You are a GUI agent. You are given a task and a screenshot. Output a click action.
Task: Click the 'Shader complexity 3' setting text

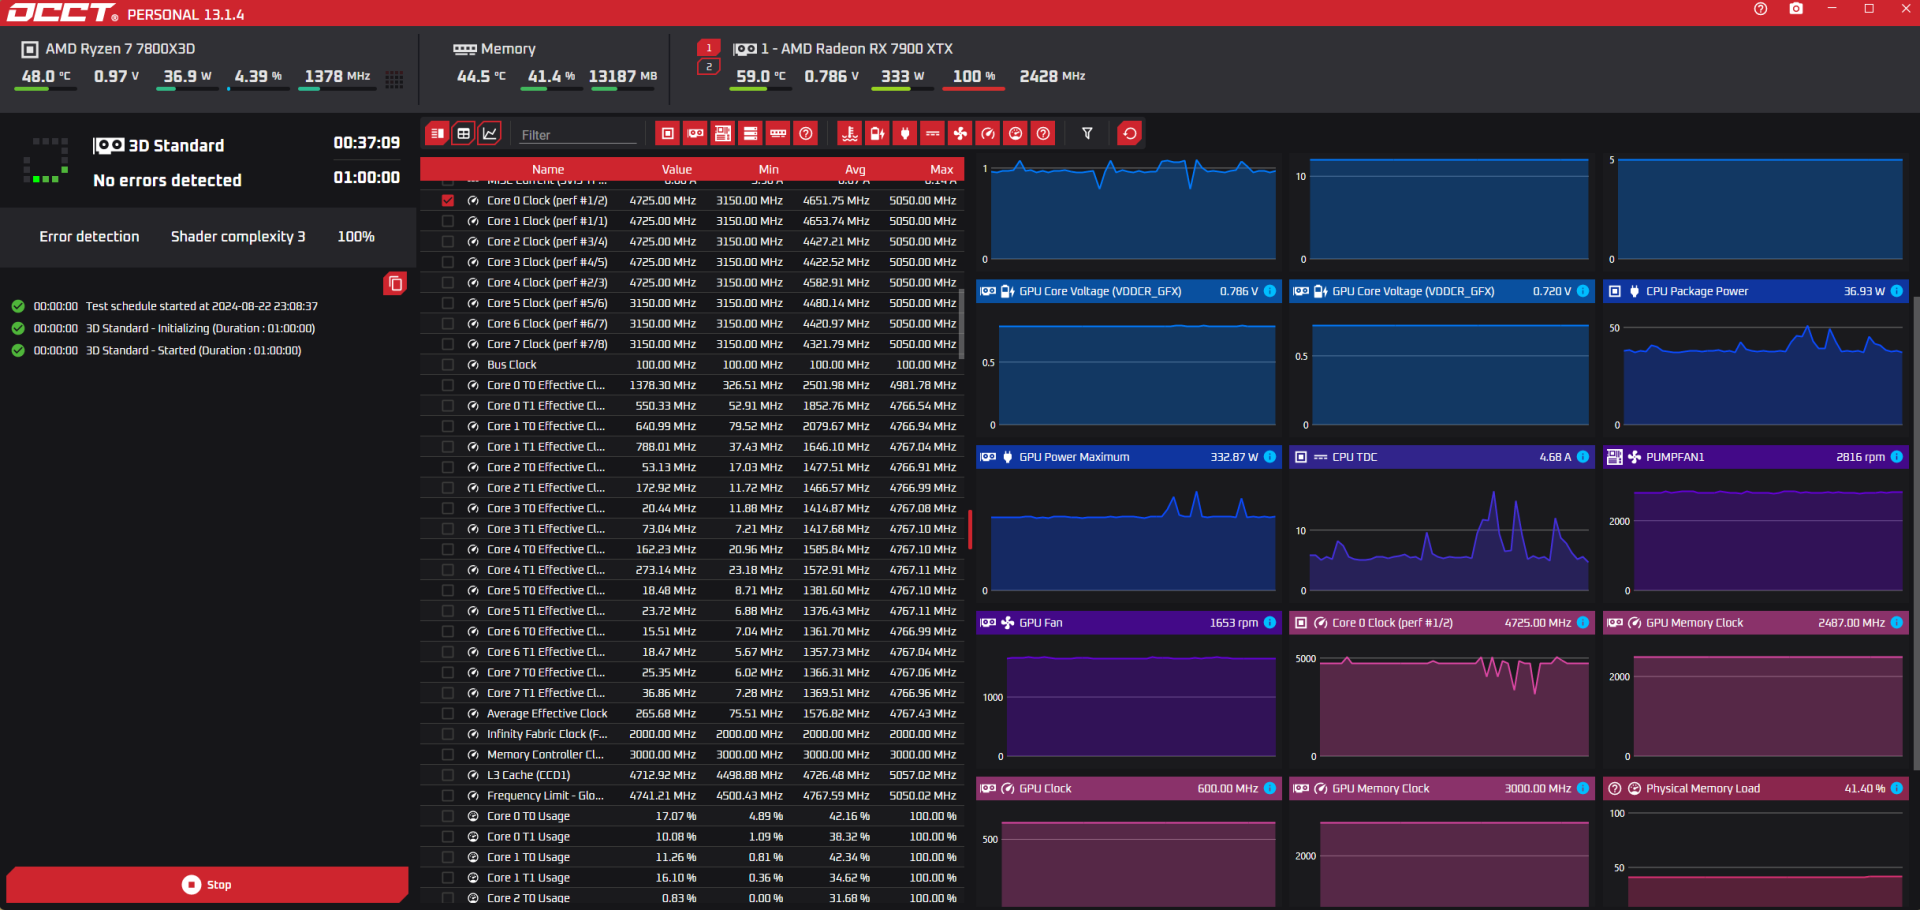coord(238,236)
